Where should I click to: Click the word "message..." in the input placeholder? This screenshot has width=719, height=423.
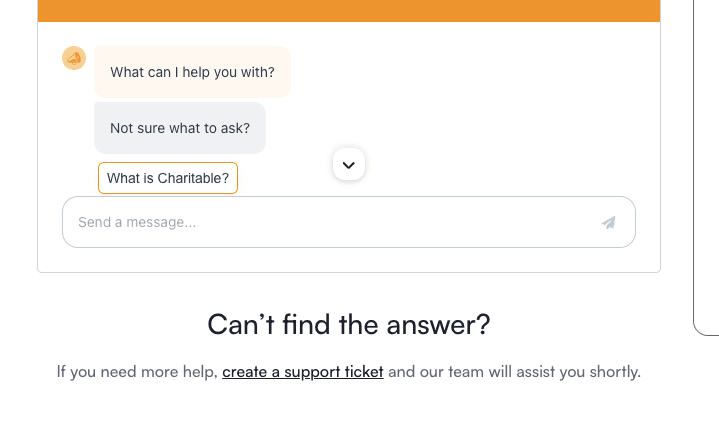tap(161, 223)
